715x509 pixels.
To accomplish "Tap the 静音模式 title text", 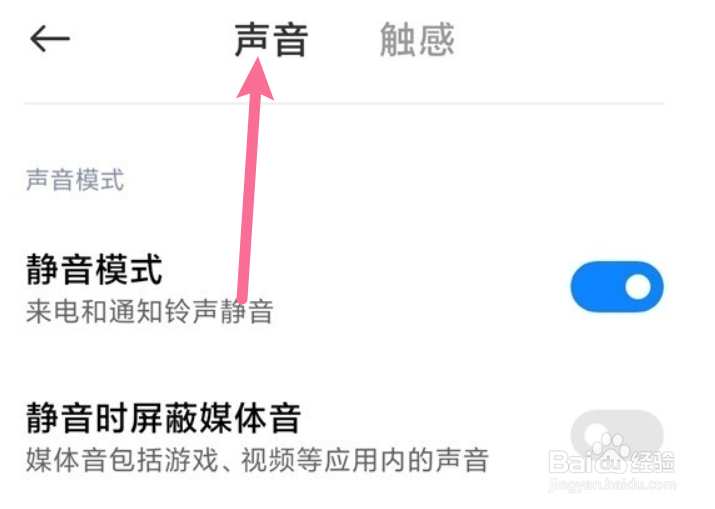I will (94, 270).
